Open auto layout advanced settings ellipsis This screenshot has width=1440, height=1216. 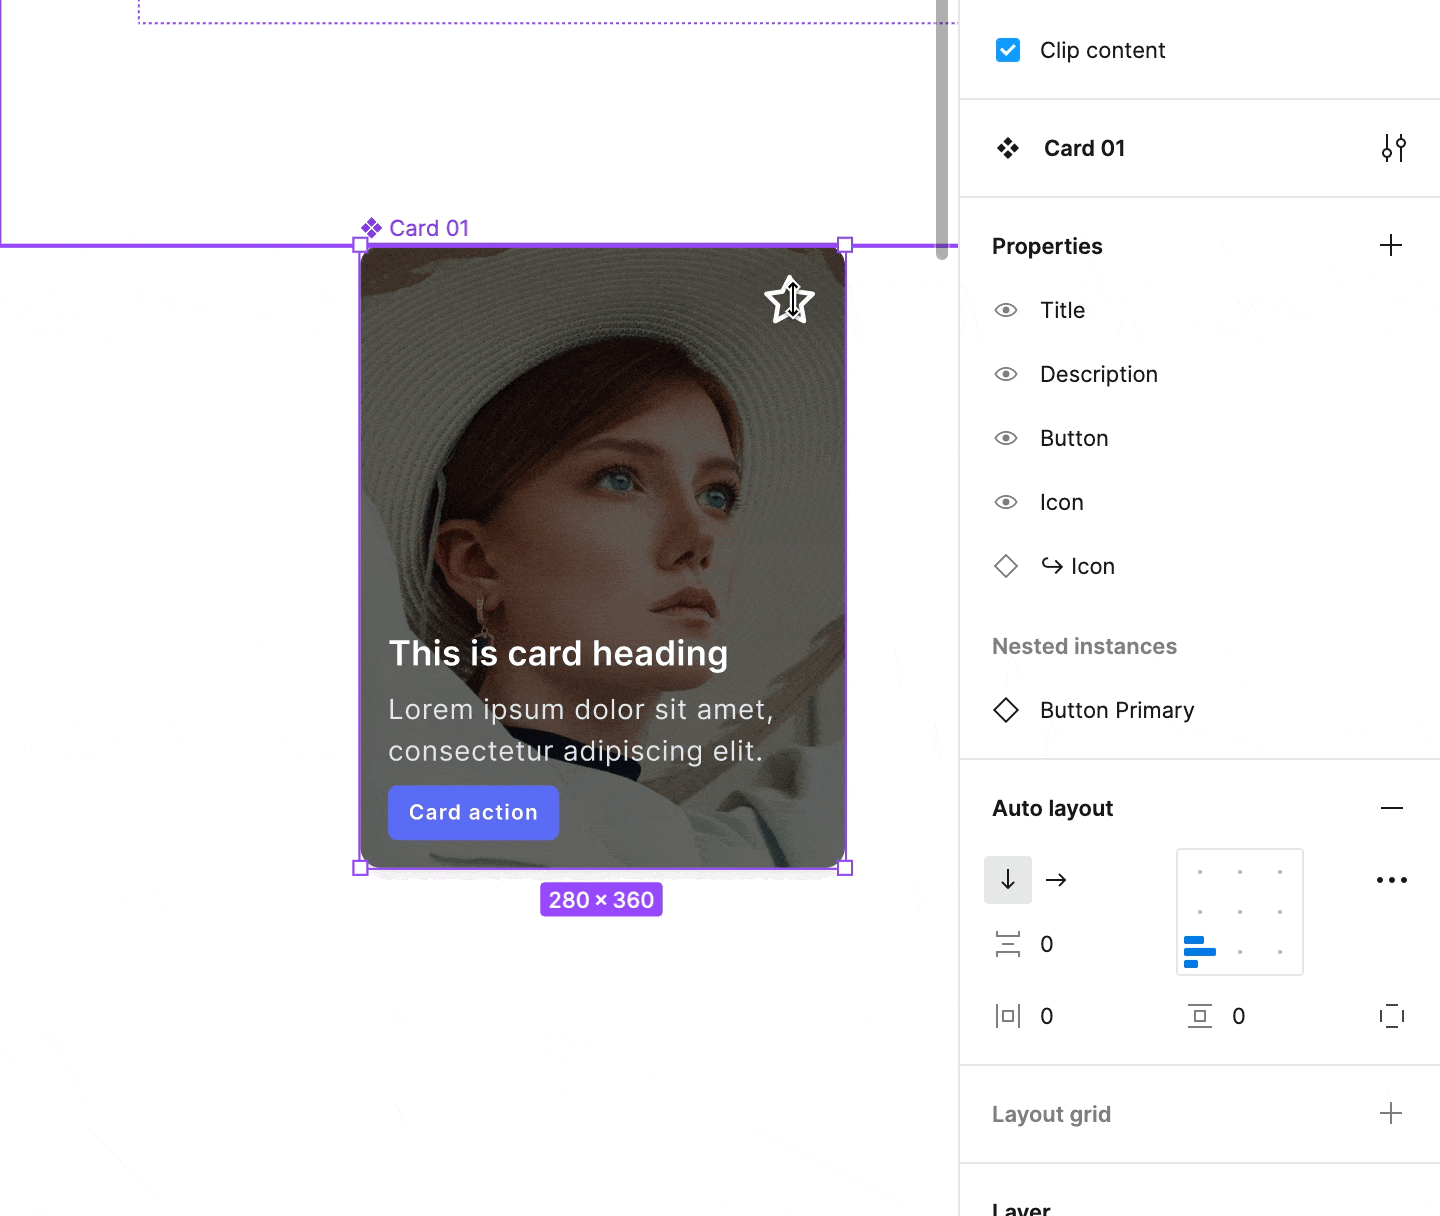[1391, 880]
